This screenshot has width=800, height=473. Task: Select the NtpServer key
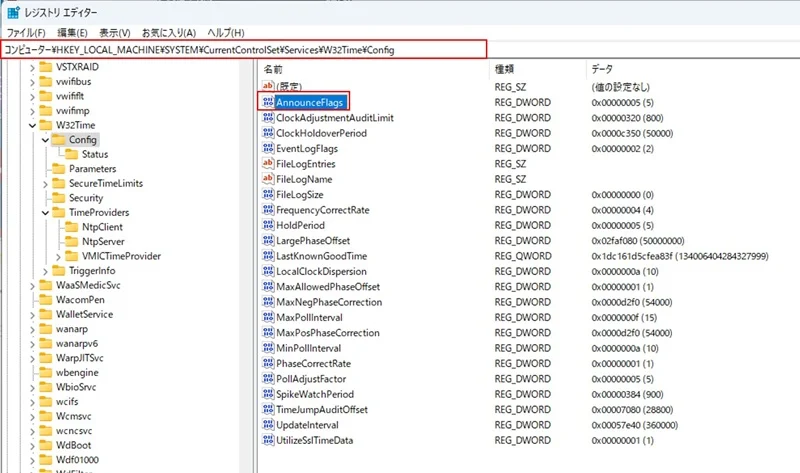tap(103, 242)
